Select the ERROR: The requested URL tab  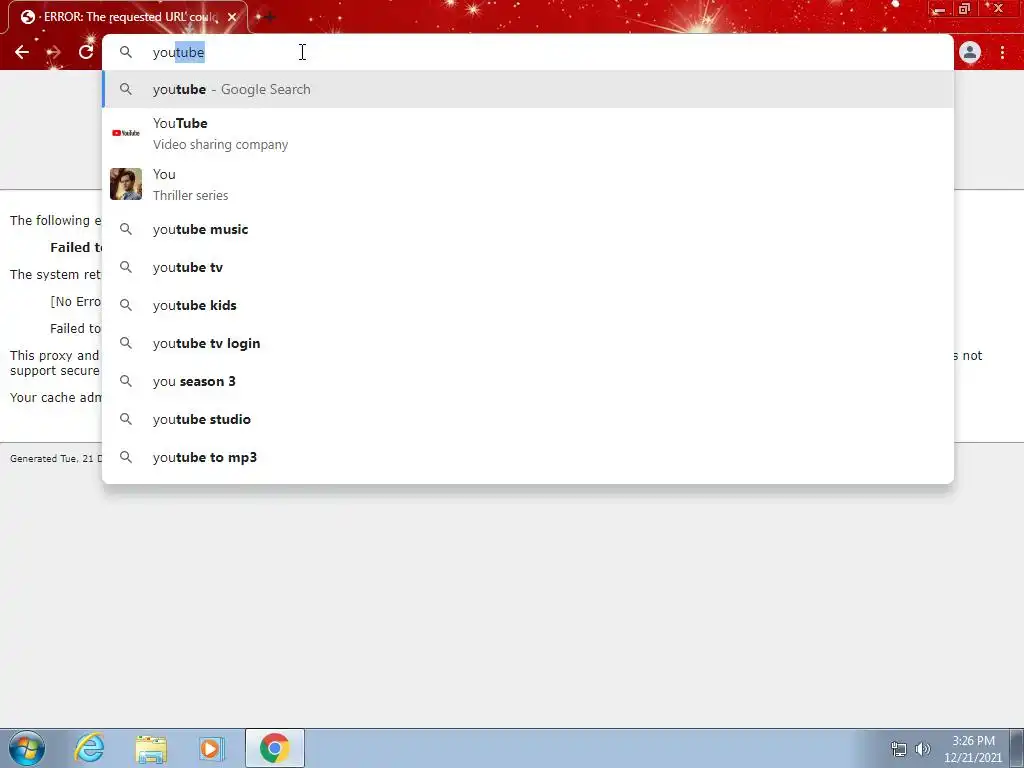(x=128, y=17)
